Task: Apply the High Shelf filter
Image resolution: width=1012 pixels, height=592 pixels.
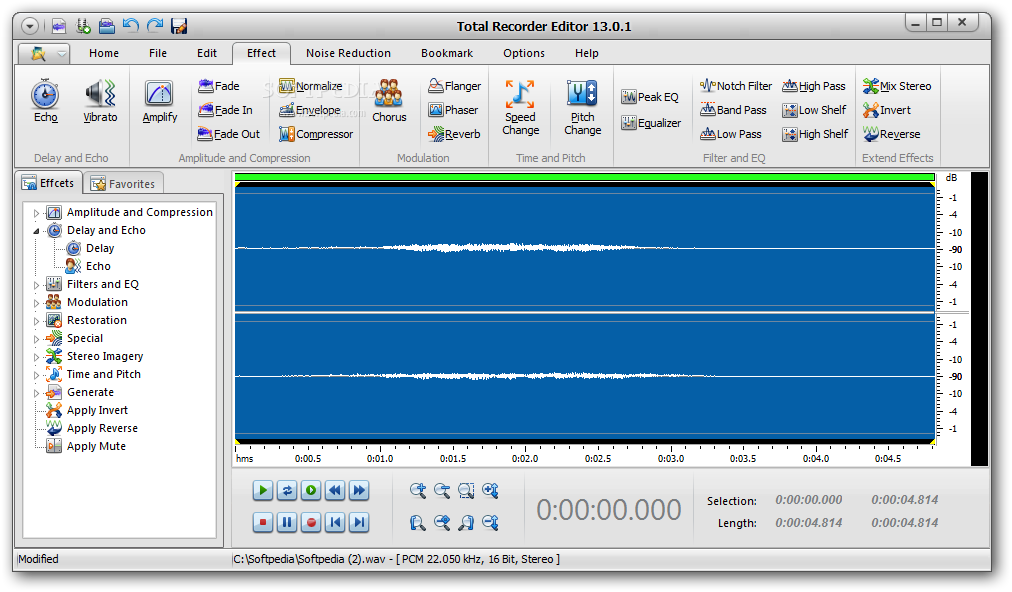Action: (815, 134)
